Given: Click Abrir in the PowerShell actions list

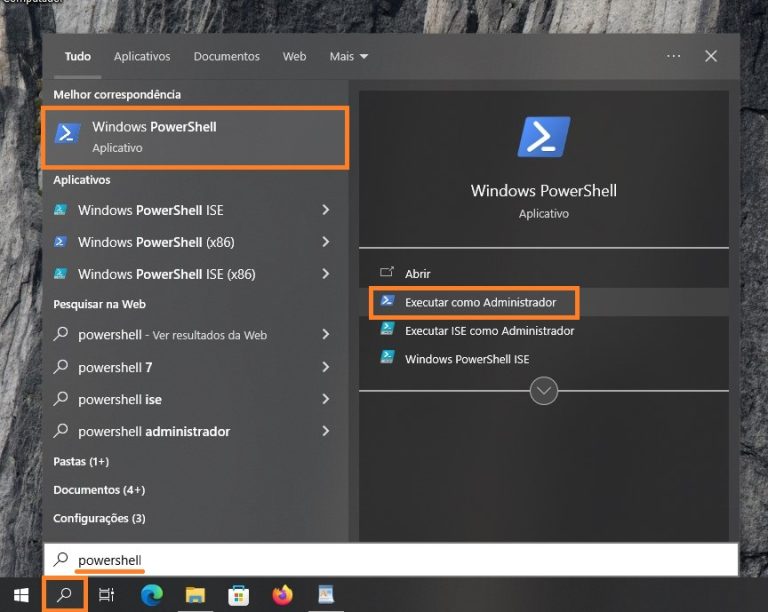Looking at the screenshot, I should click(417, 273).
